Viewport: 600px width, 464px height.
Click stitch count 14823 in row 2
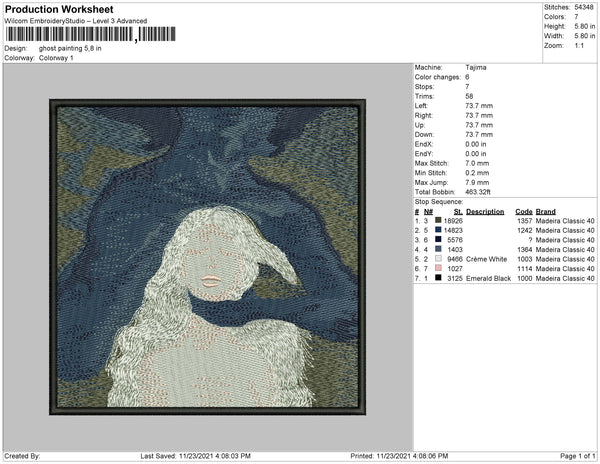pos(453,230)
